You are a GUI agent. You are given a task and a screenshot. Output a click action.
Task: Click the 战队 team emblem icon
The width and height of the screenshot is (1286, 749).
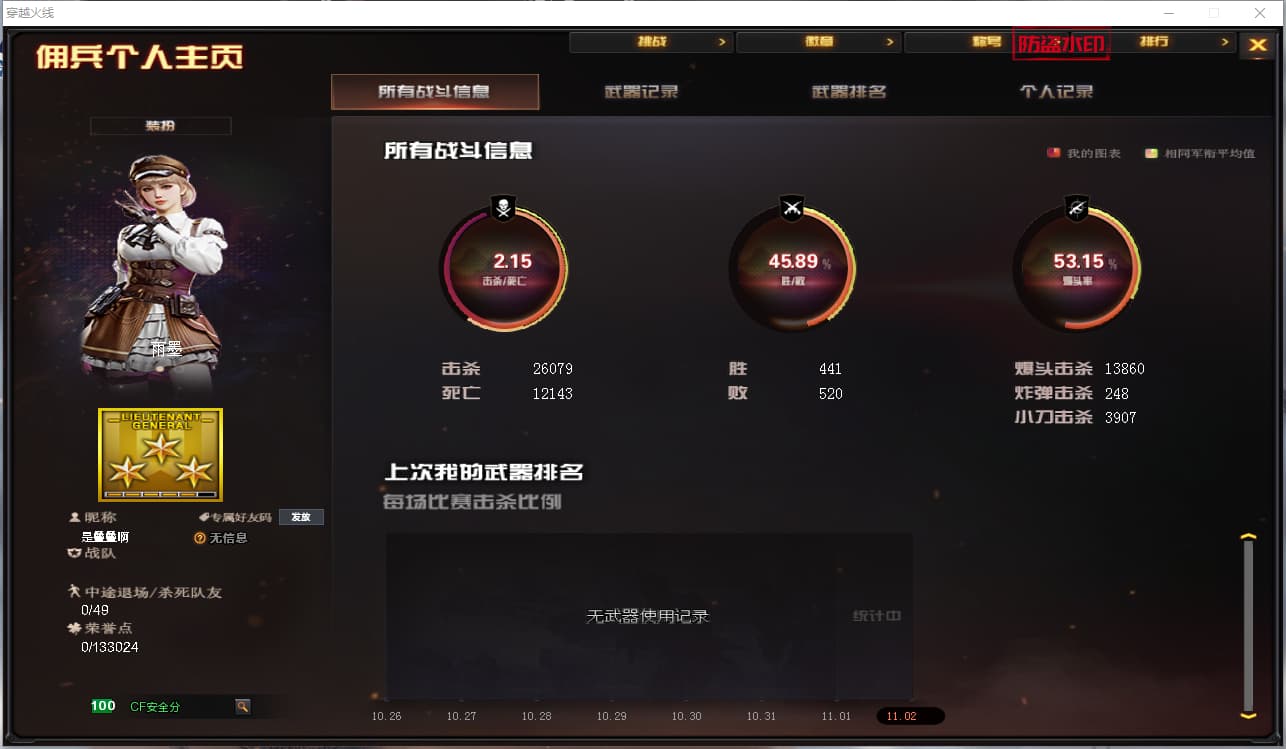[x=74, y=553]
